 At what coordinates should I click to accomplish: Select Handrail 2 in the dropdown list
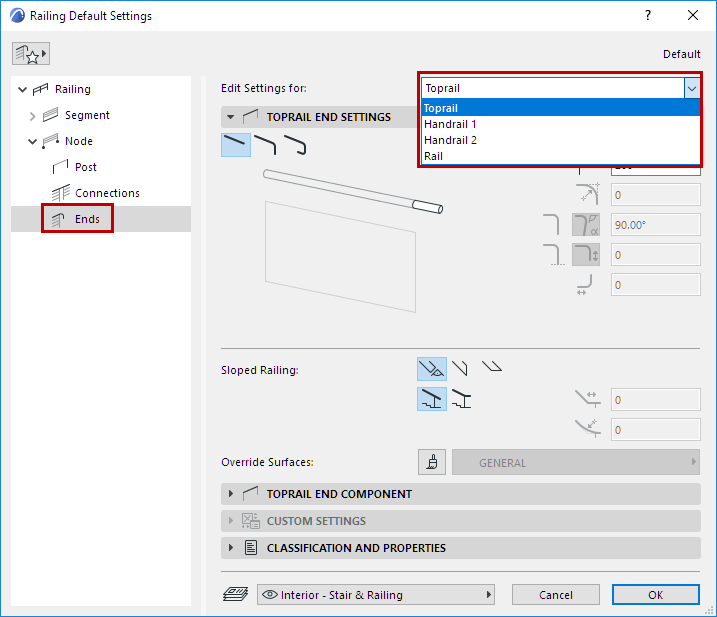[x=561, y=140]
